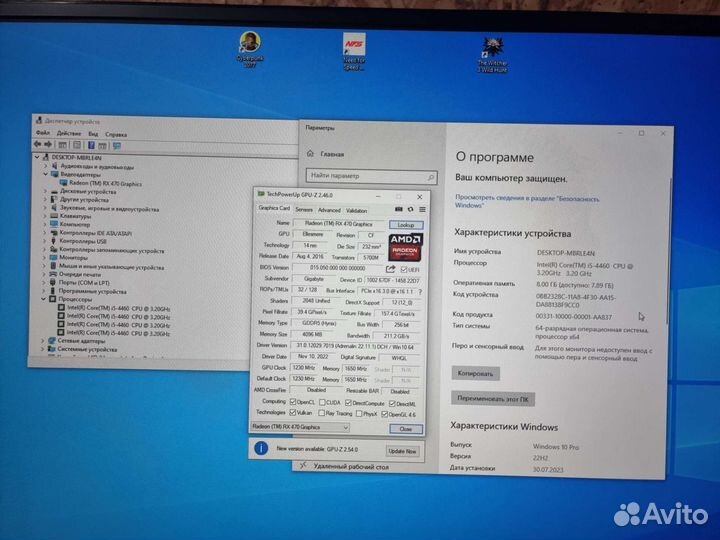This screenshot has height=540, width=720.
Task: Click the Forward arrow in Device Manager toolbar
Action: tap(48, 145)
